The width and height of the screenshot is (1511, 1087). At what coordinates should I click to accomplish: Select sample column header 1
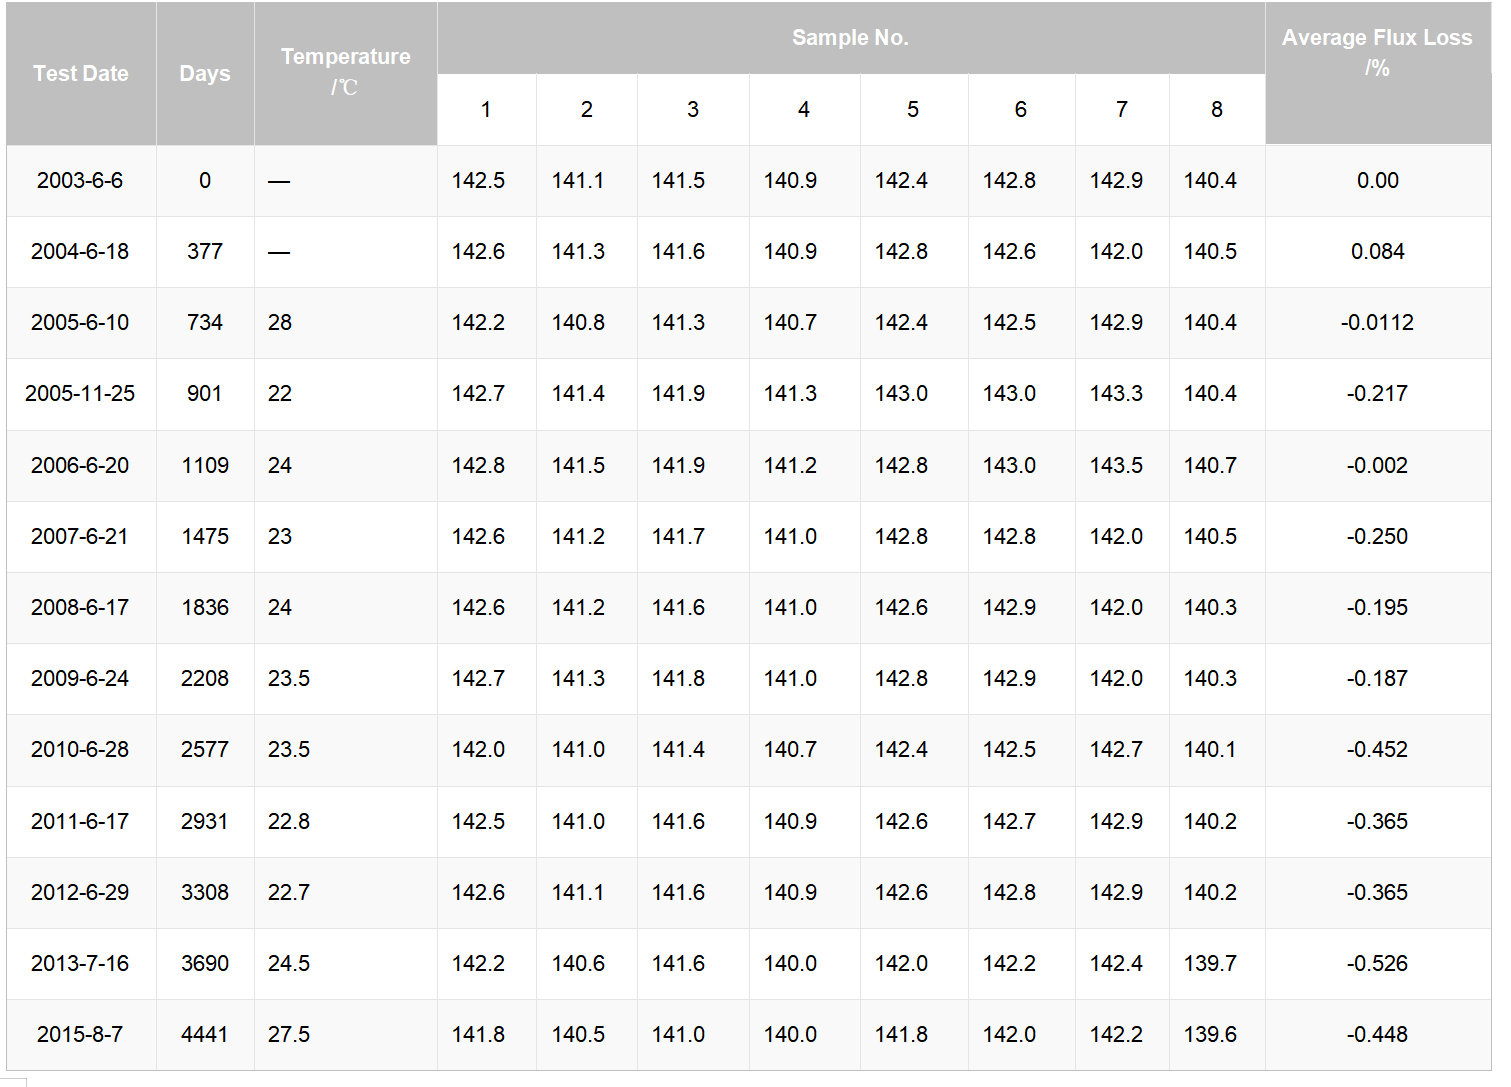pyautogui.click(x=486, y=110)
